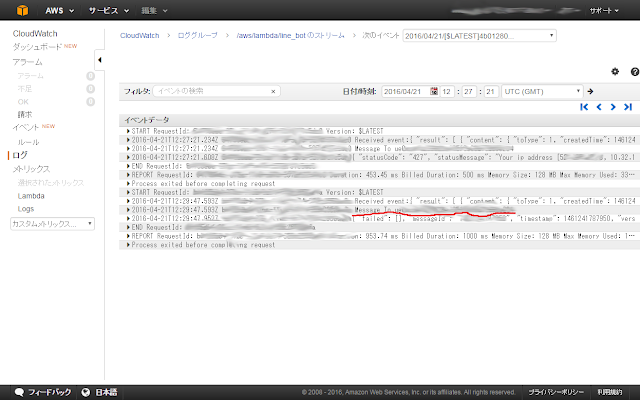
Task: Click second START RequestId Version $LATEST text
Action: pyautogui.click(x=257, y=192)
